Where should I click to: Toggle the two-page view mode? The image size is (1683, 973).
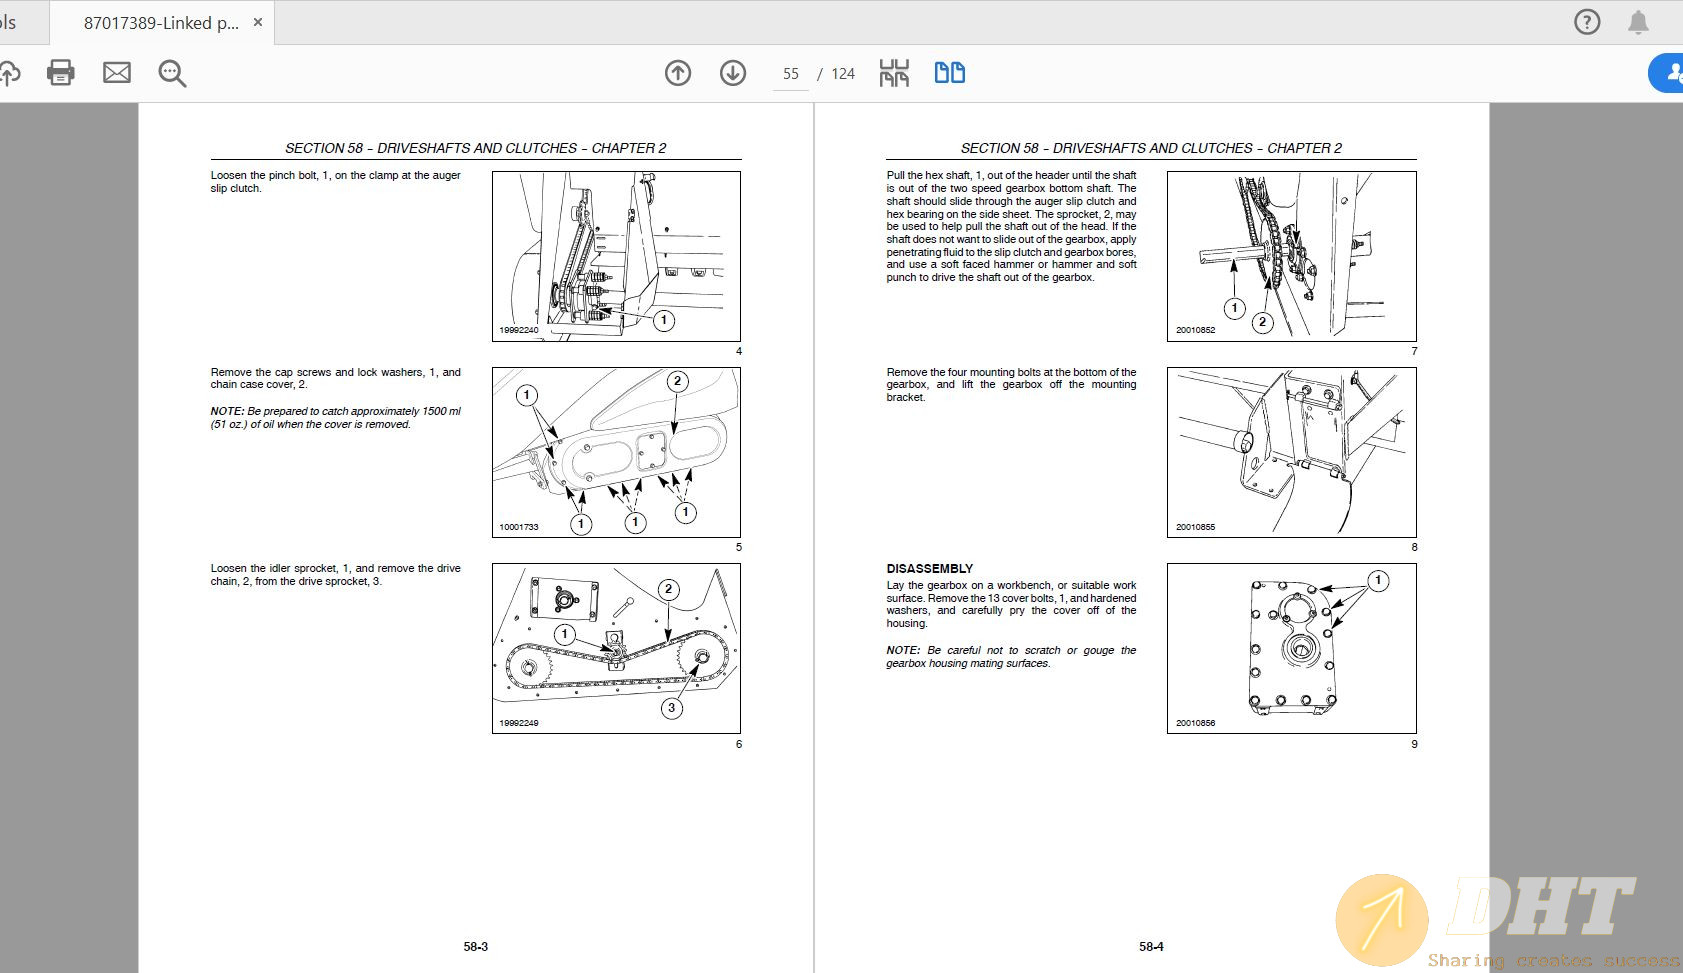pos(949,73)
